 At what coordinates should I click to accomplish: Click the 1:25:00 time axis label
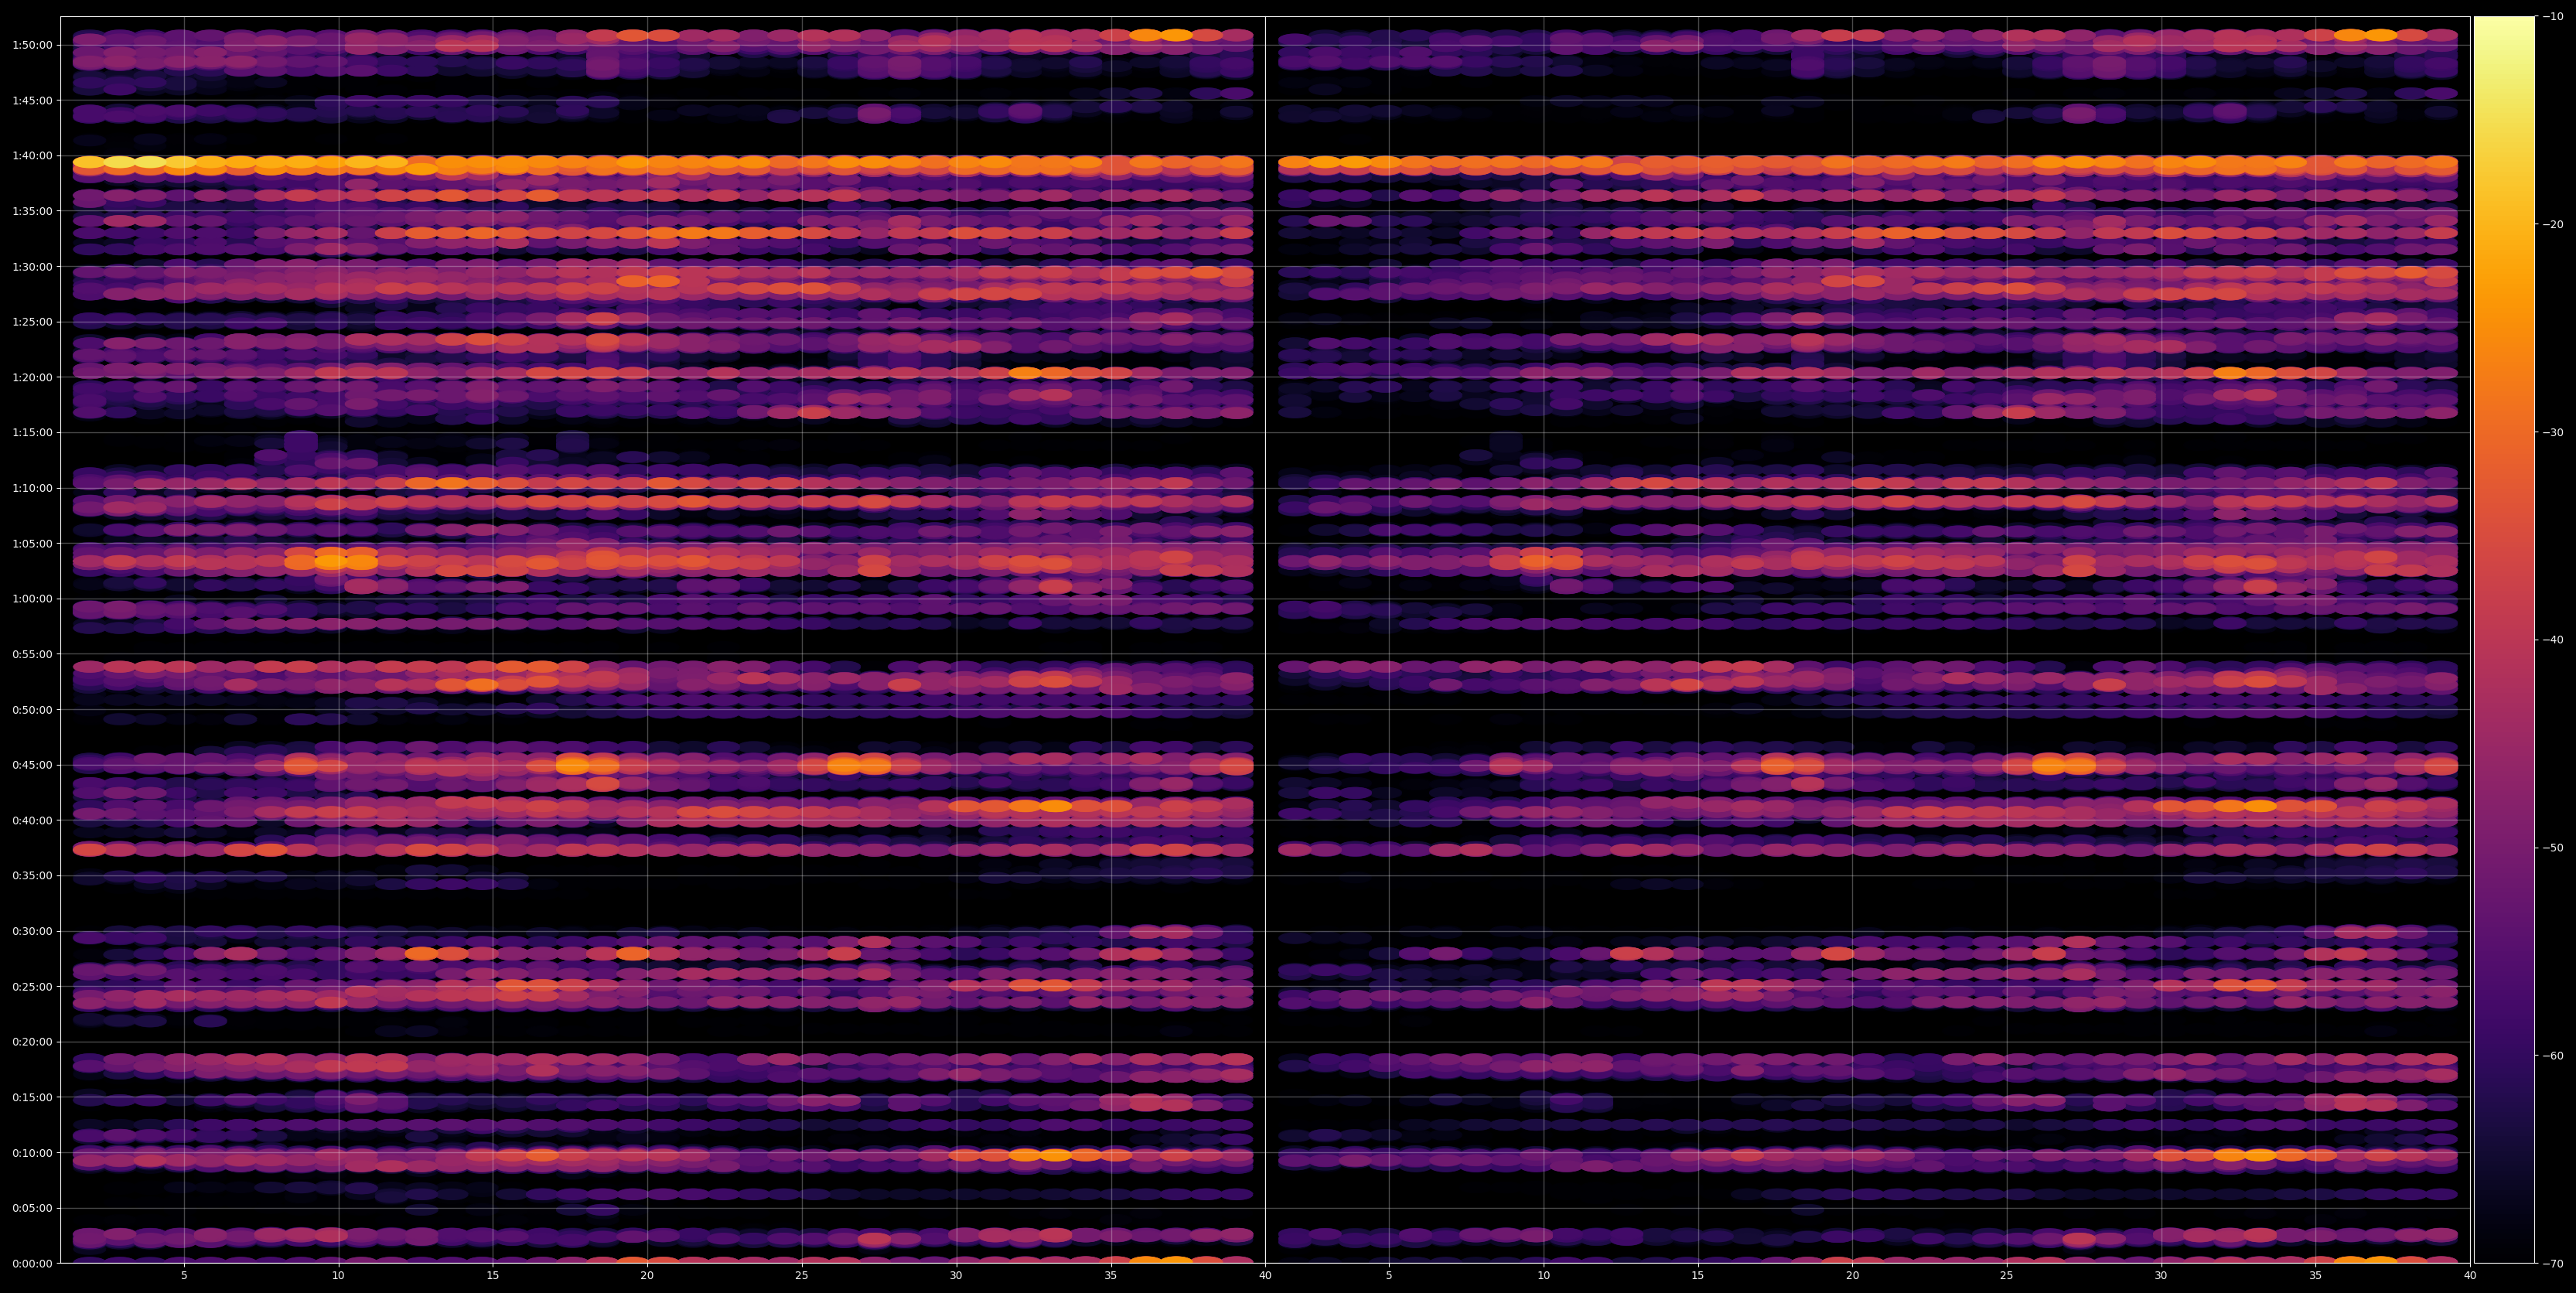tap(33, 322)
